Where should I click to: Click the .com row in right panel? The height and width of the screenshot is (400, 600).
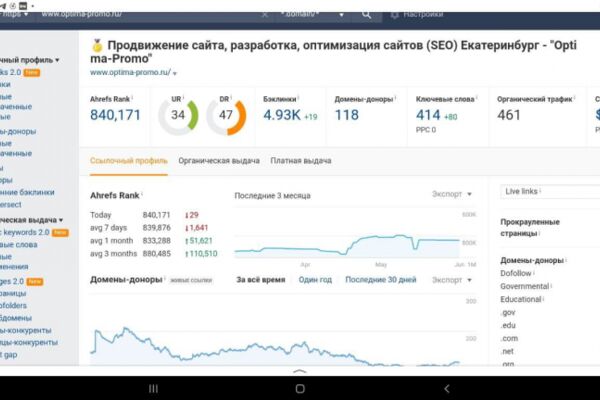(509, 338)
